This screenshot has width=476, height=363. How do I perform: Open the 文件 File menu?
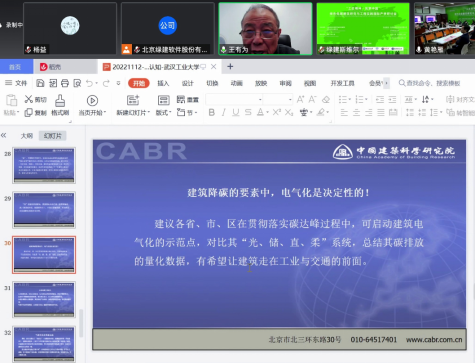pos(16,83)
